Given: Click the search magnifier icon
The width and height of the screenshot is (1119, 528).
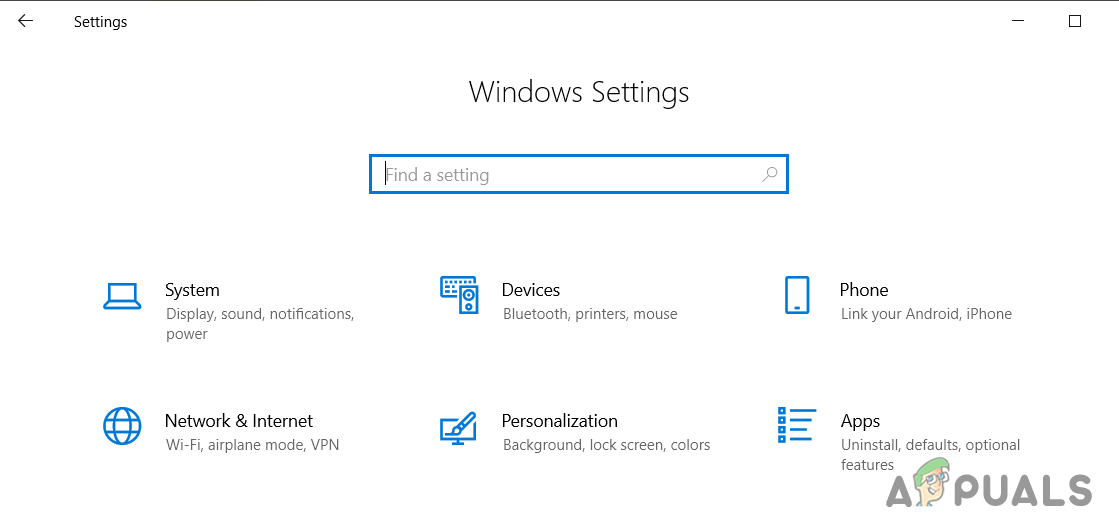Looking at the screenshot, I should click(x=769, y=175).
